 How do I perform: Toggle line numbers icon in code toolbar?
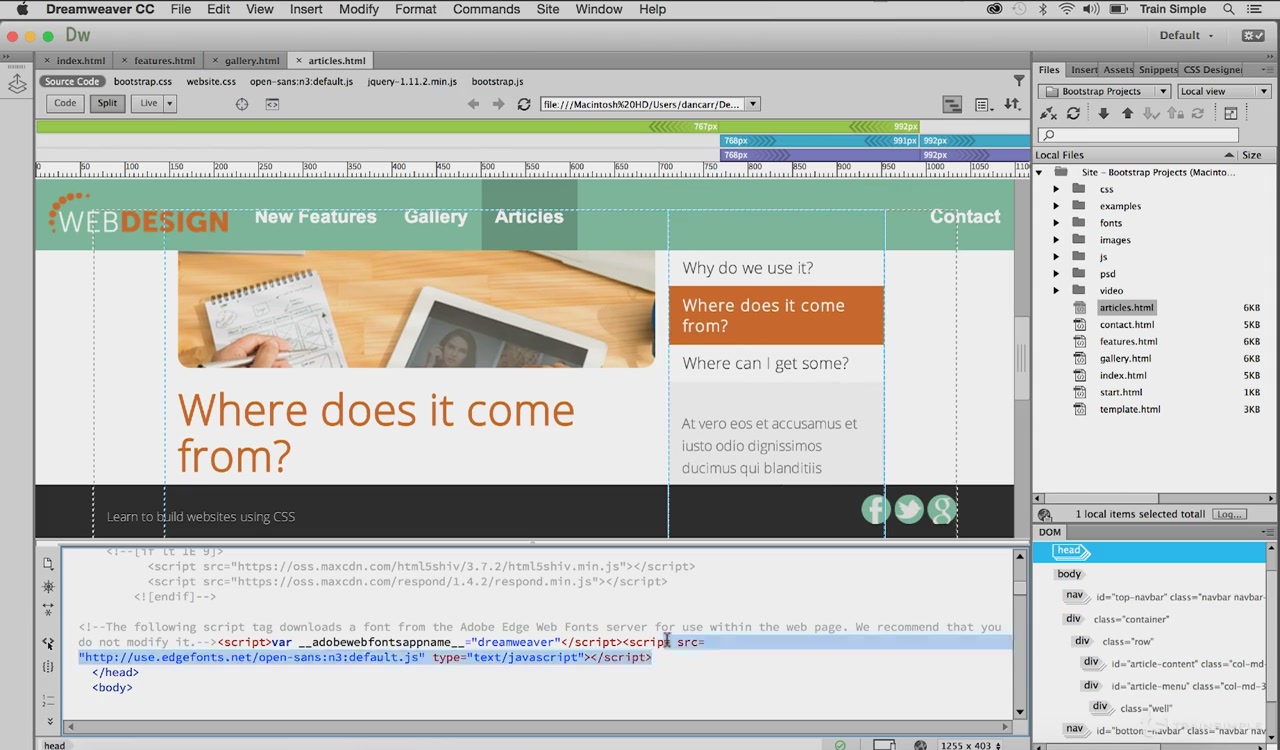pos(48,700)
